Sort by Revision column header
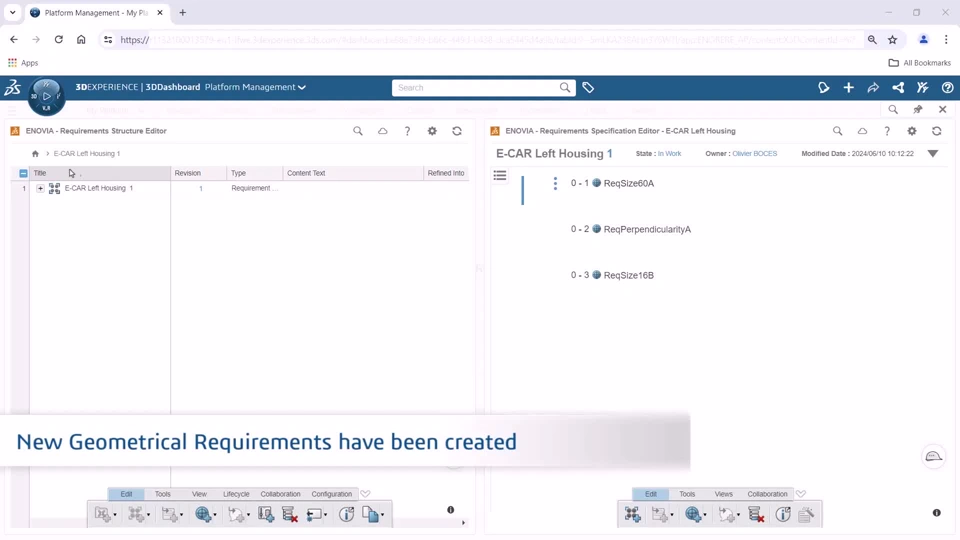Screen dimensions: 960x540 pos(198,173)
